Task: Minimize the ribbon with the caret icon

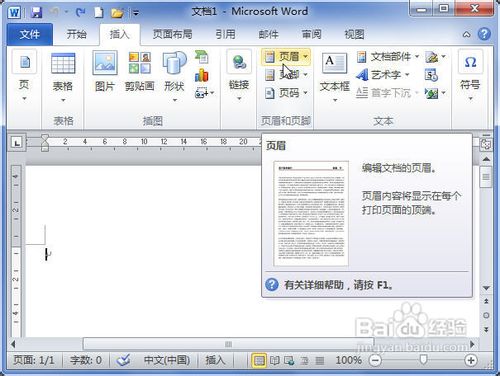Action: (467, 34)
